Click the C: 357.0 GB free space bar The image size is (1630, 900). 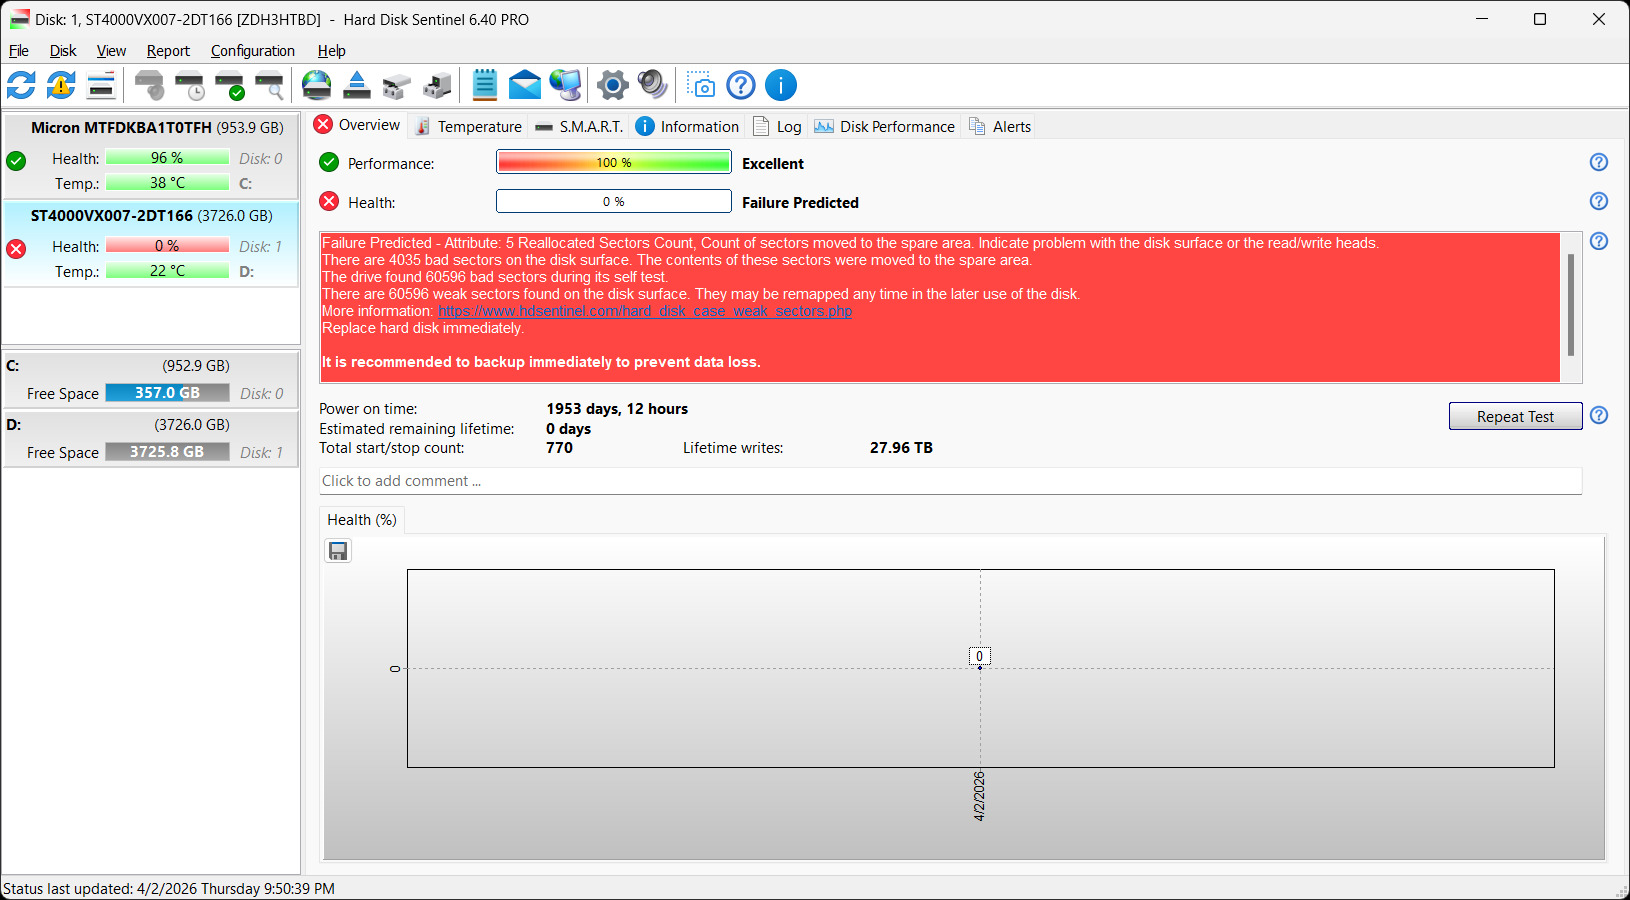(167, 393)
